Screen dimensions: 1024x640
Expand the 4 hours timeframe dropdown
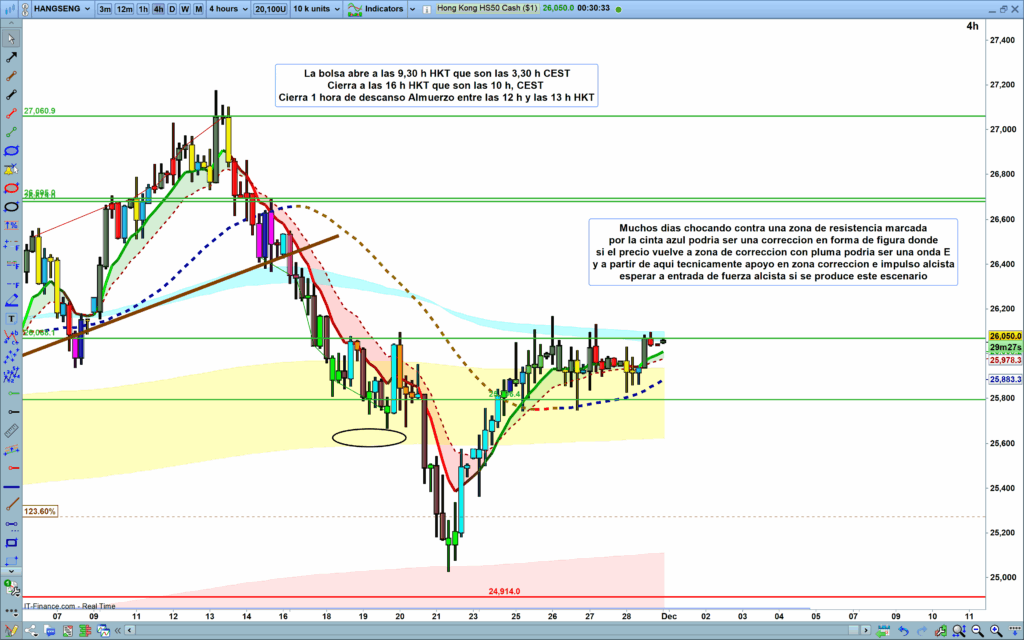tap(226, 8)
